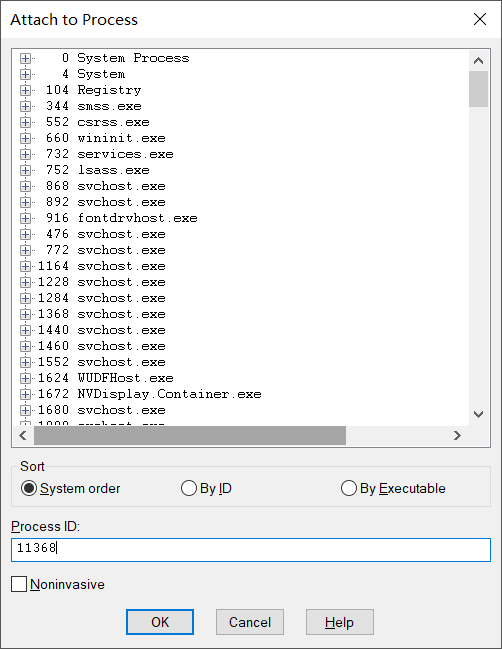Select the csrss.exe process entry
502x649 pixels.
(x=98, y=122)
